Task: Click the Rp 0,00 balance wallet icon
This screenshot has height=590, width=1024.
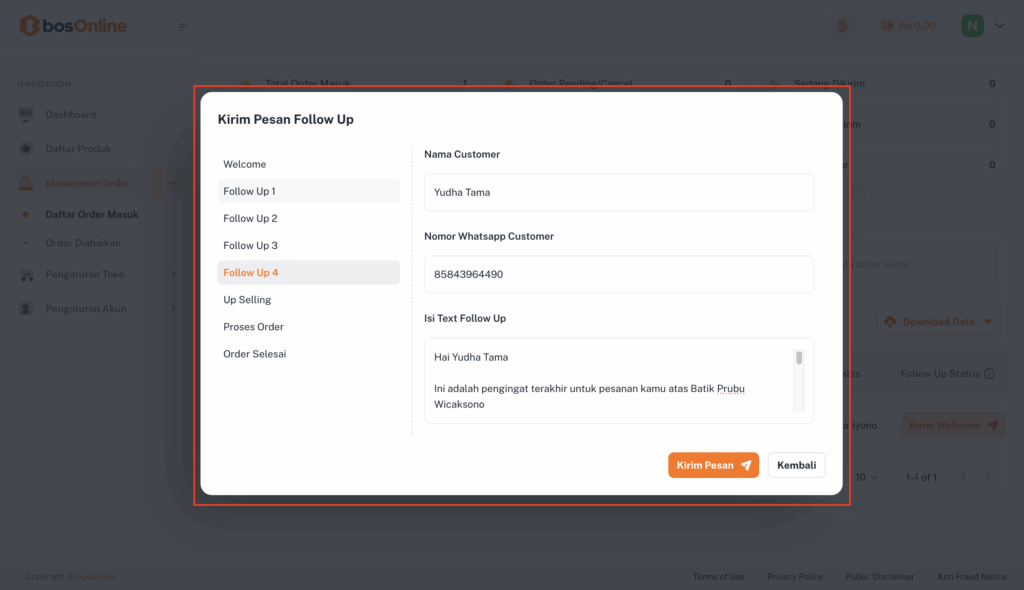Action: [x=886, y=26]
